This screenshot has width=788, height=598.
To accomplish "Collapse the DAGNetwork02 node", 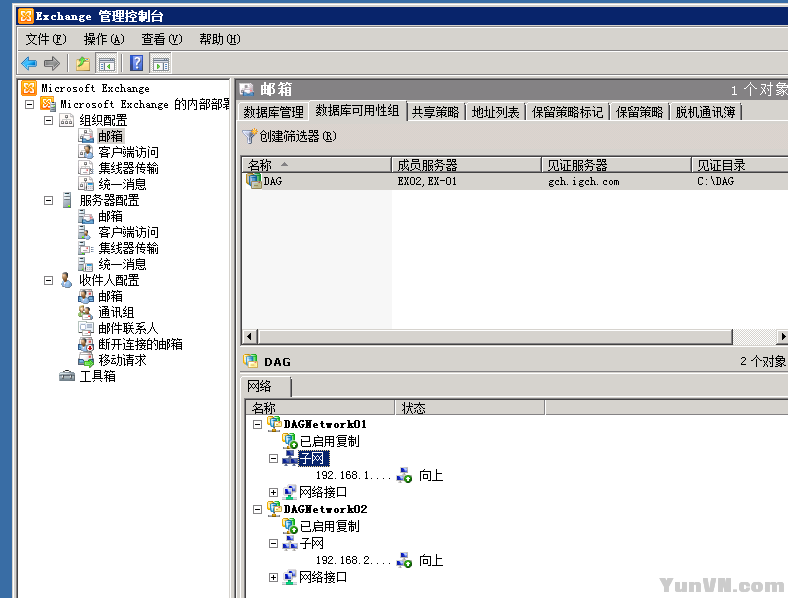I will coord(257,509).
